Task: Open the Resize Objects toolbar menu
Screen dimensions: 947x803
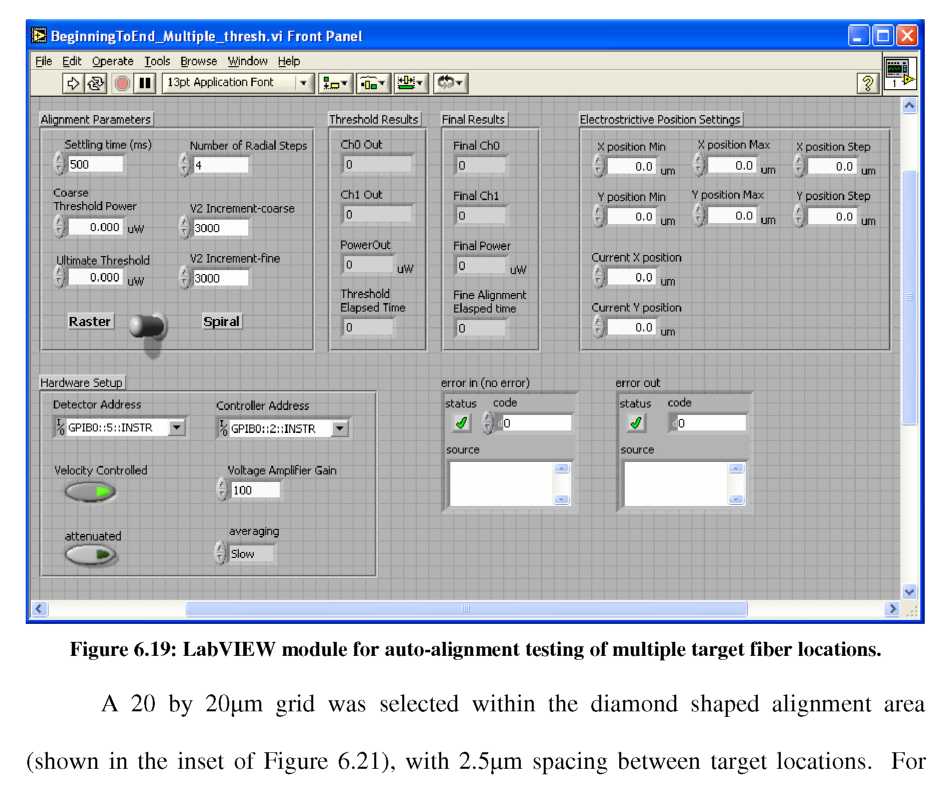Action: point(411,83)
